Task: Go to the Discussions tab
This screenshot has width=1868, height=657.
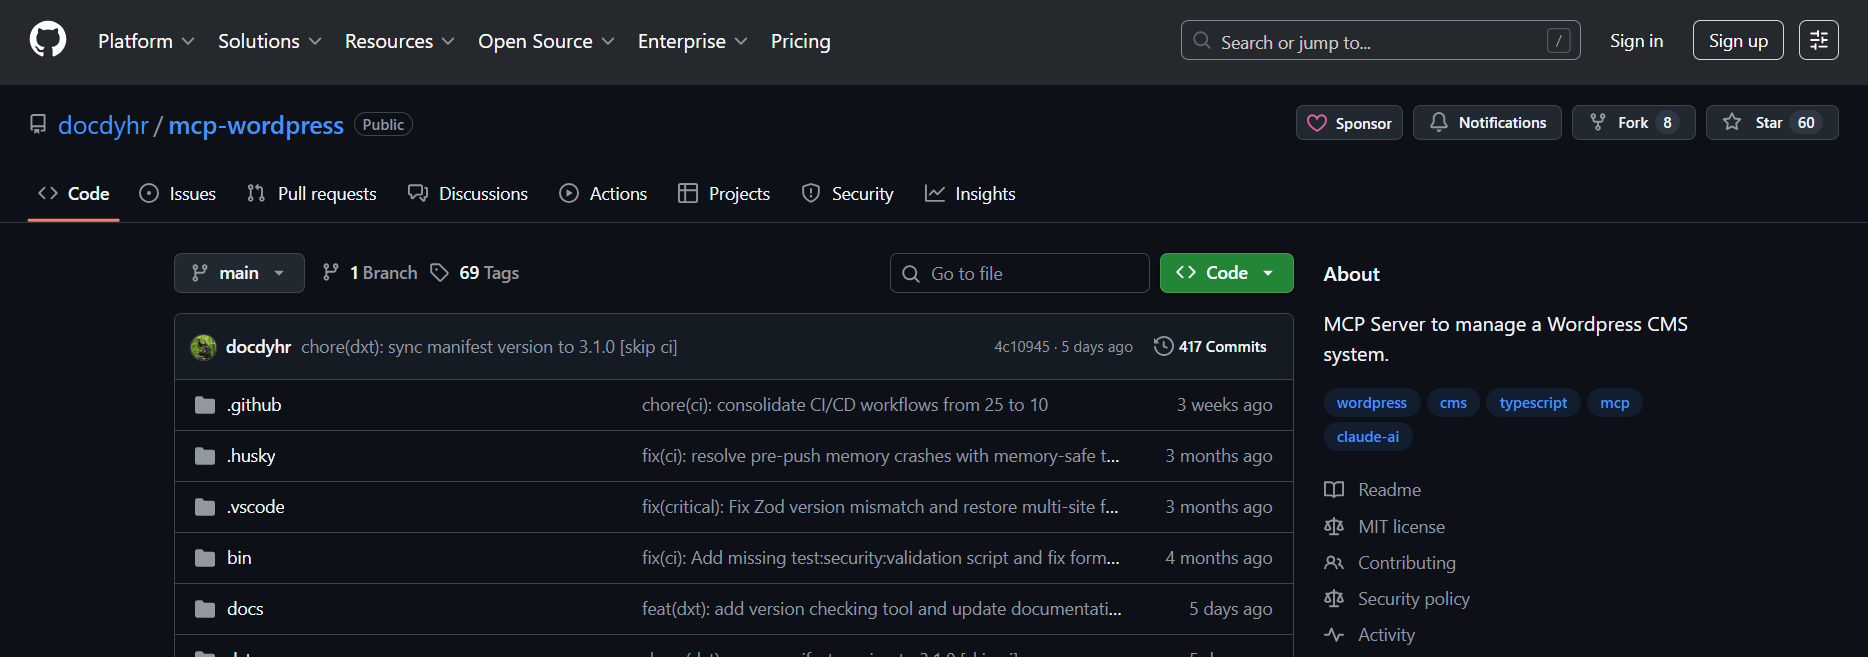Action: click(468, 194)
